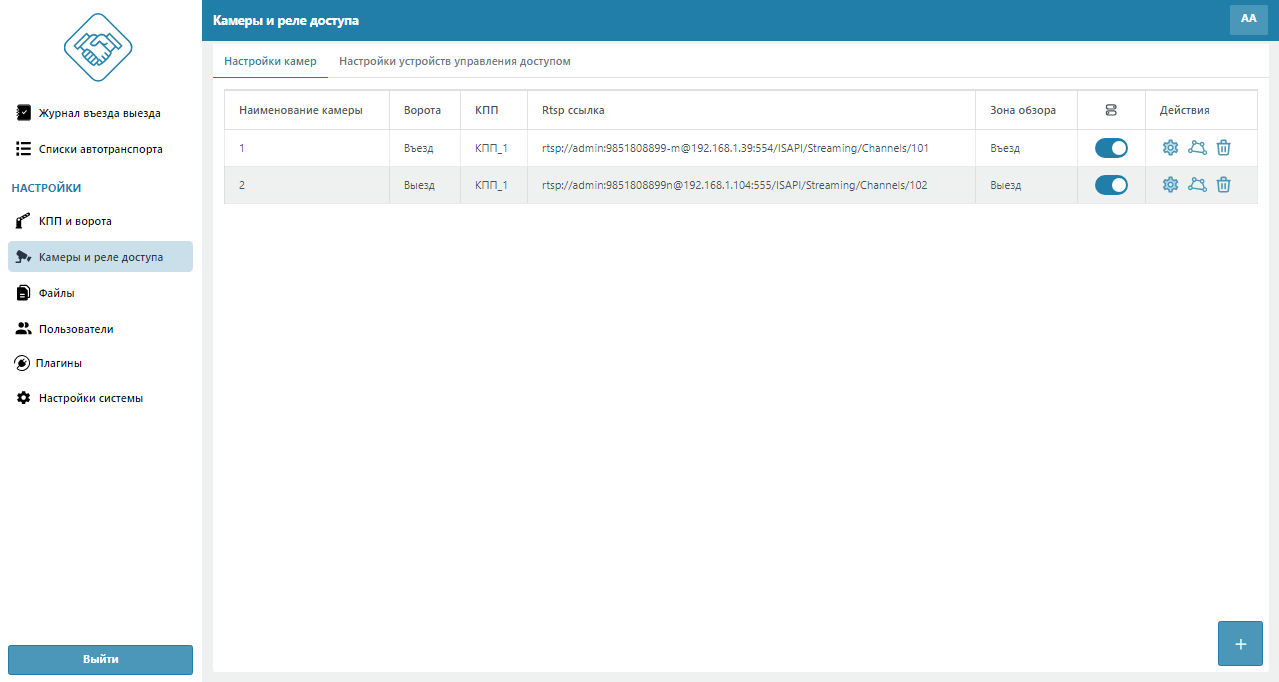
Task: Delete camera 2 with trash icon
Action: [x=1223, y=185]
